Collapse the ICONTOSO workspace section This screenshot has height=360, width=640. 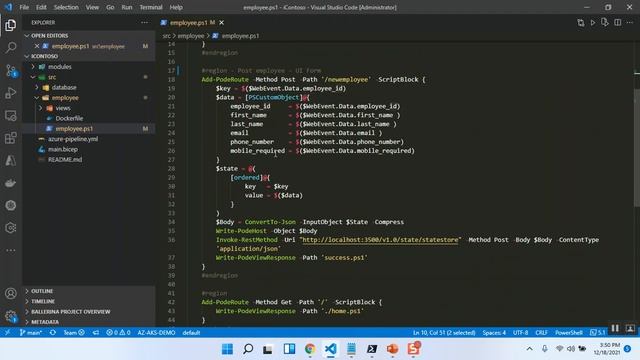(89, 56)
